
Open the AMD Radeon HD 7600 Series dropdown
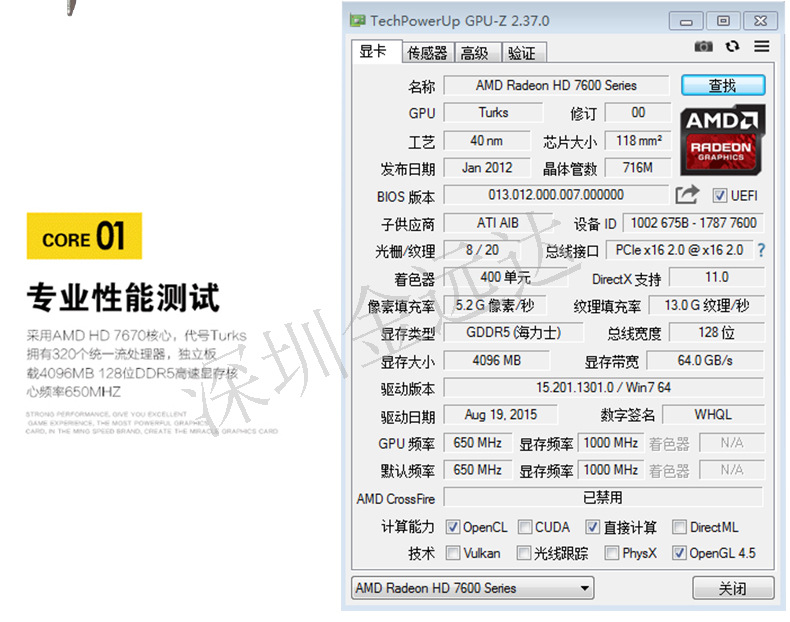(x=473, y=588)
